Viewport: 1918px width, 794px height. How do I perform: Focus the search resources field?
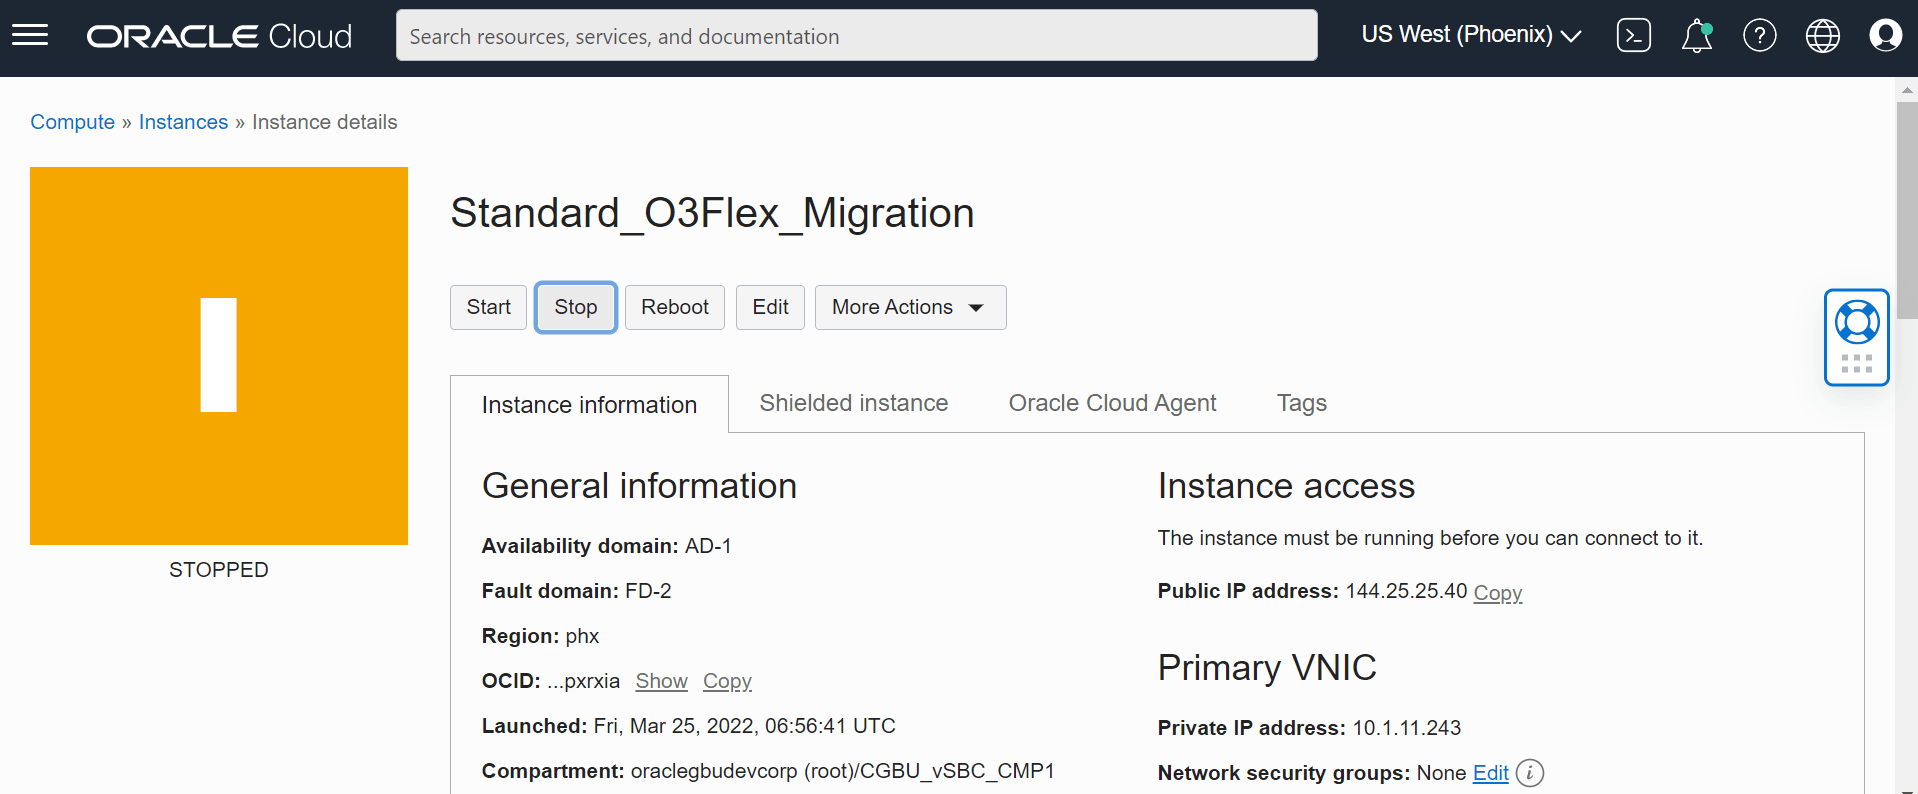coord(856,36)
